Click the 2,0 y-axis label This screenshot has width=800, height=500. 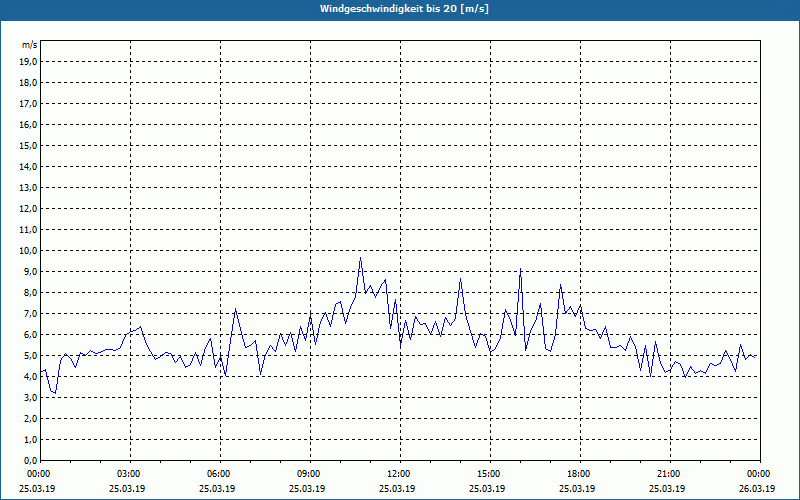point(31,418)
